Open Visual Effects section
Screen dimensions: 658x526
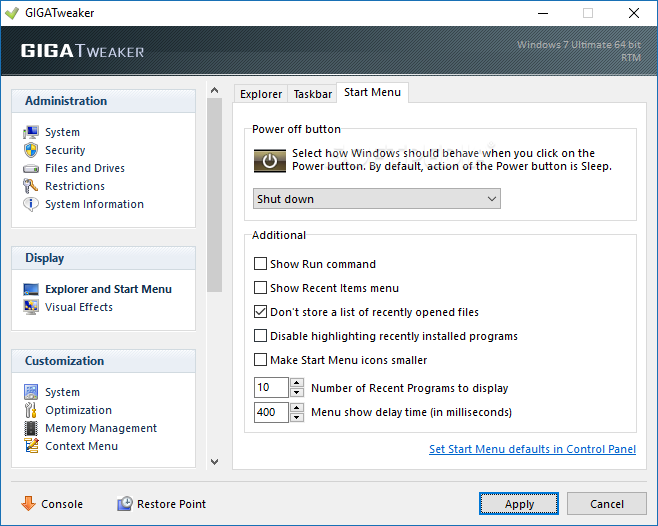[79, 307]
